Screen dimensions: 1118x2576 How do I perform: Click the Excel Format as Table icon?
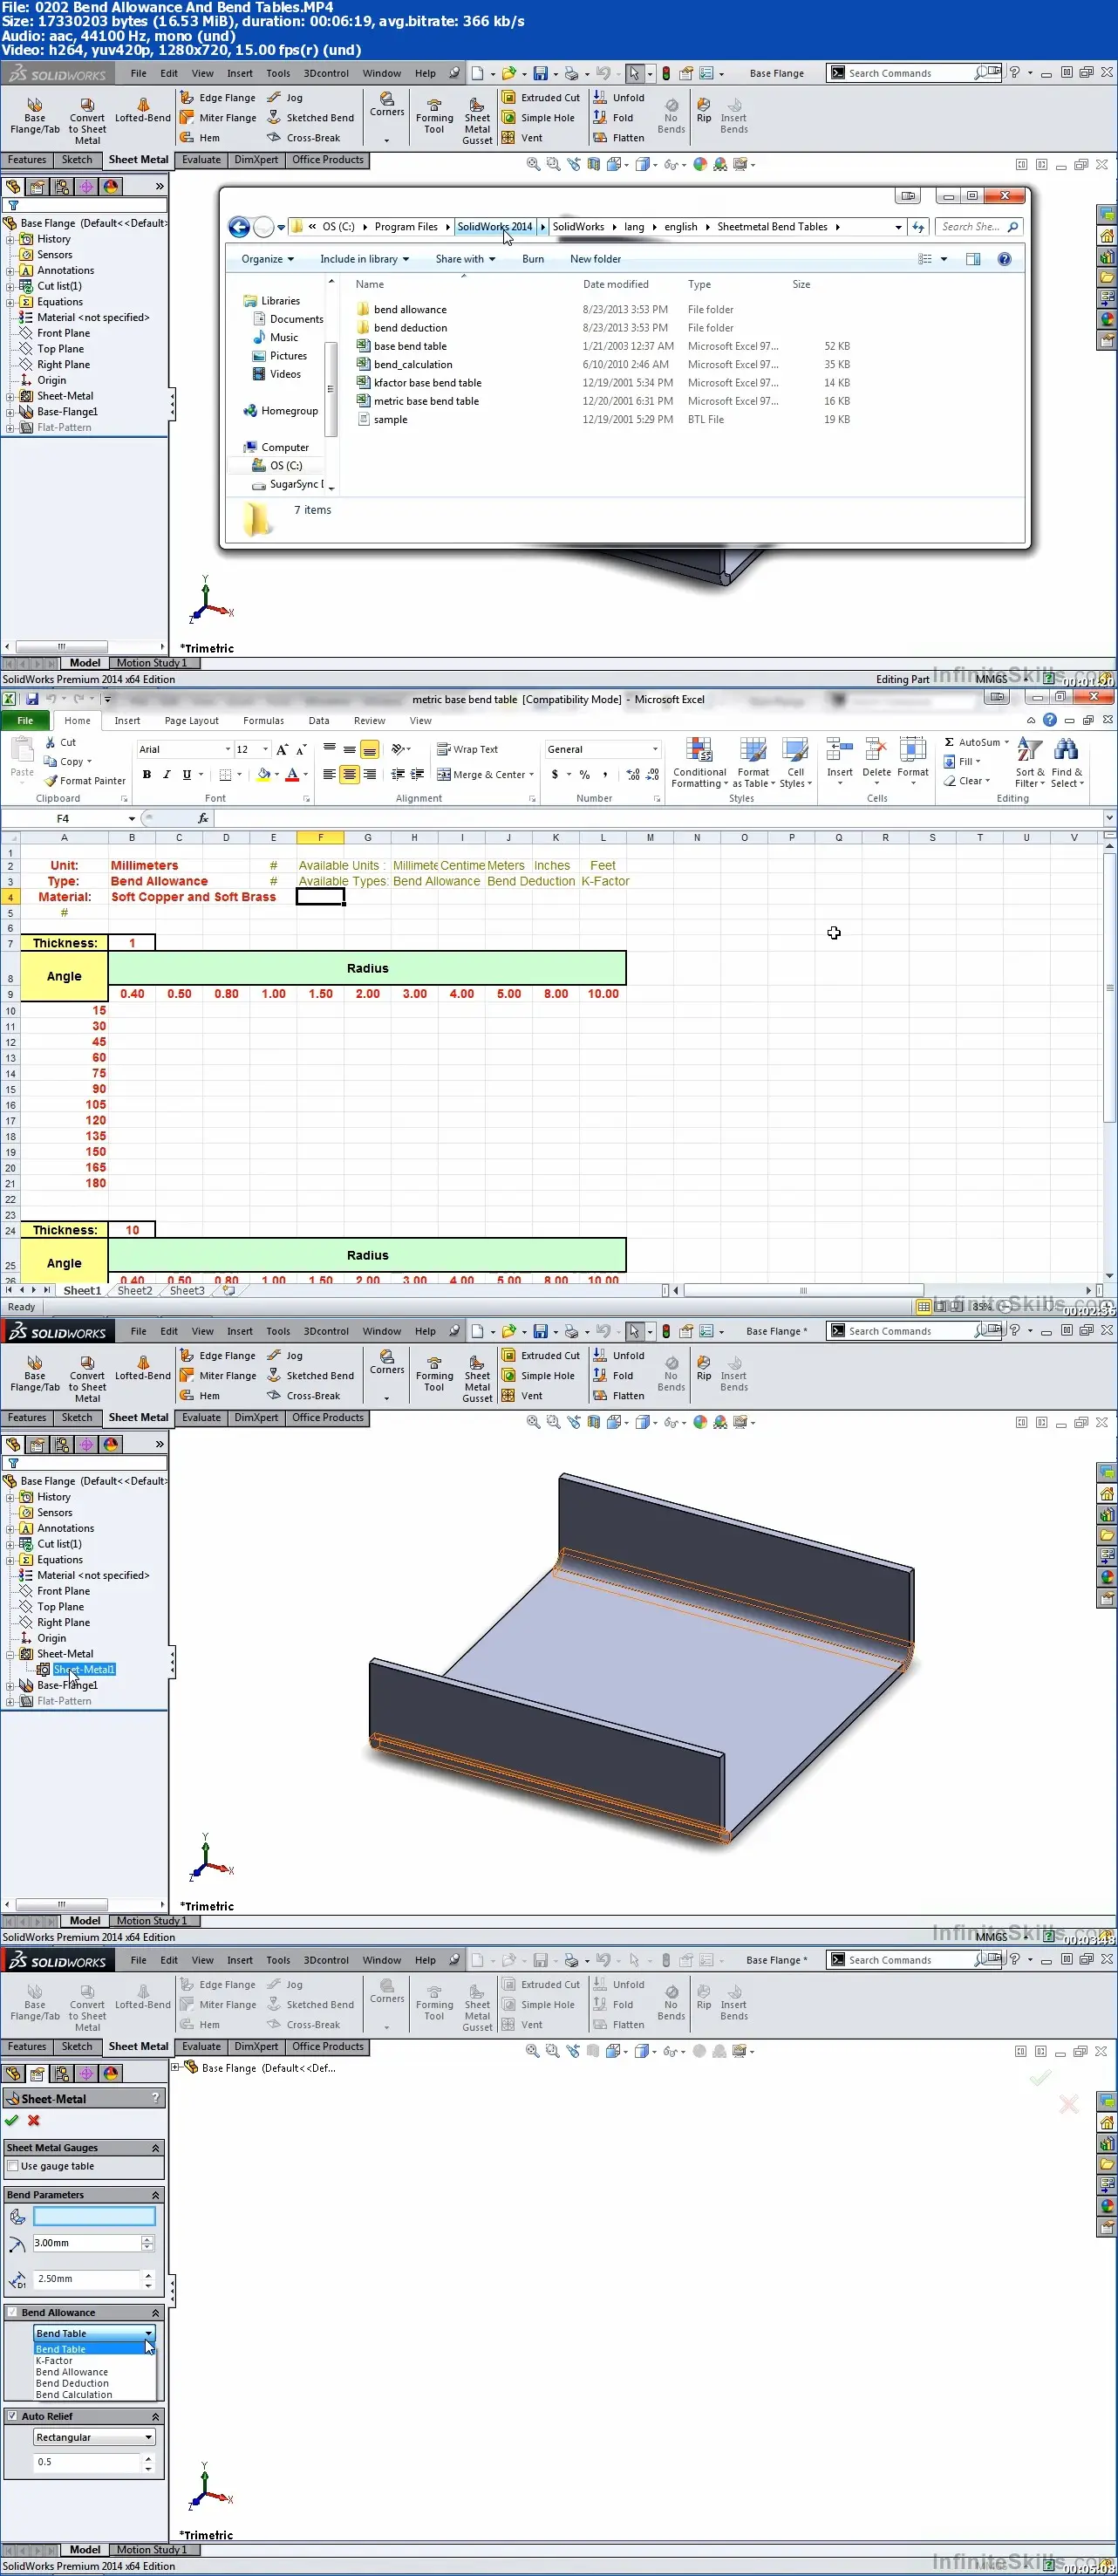[x=752, y=749]
